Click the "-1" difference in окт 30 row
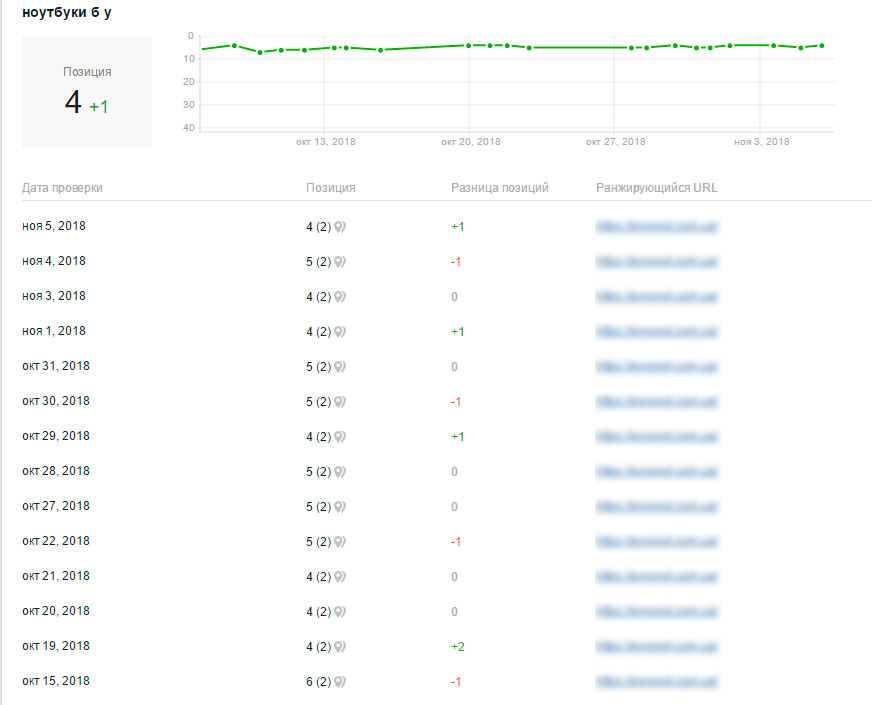The height and width of the screenshot is (705, 889). tap(456, 402)
